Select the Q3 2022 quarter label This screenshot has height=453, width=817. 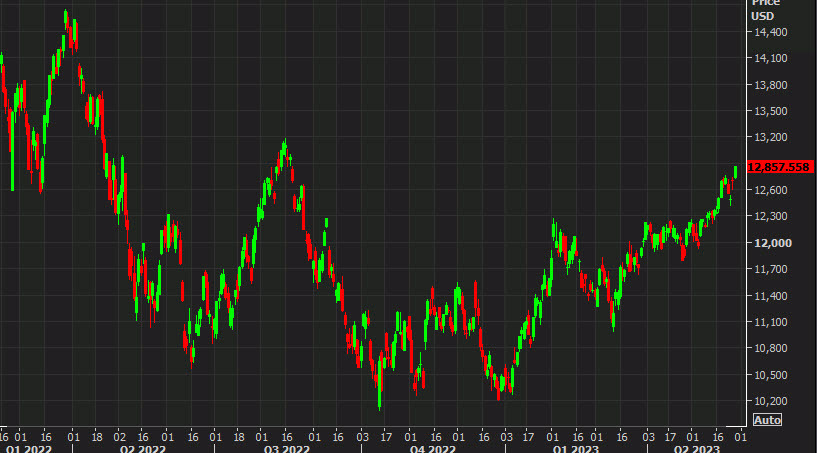pyautogui.click(x=287, y=449)
